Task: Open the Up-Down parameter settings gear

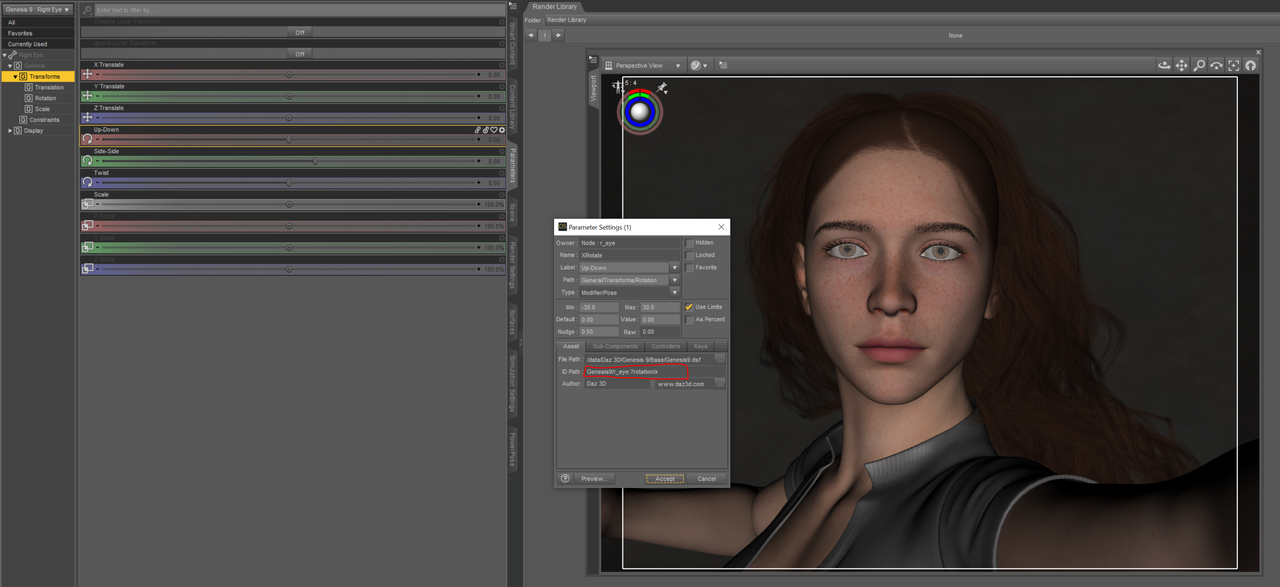Action: [502, 130]
